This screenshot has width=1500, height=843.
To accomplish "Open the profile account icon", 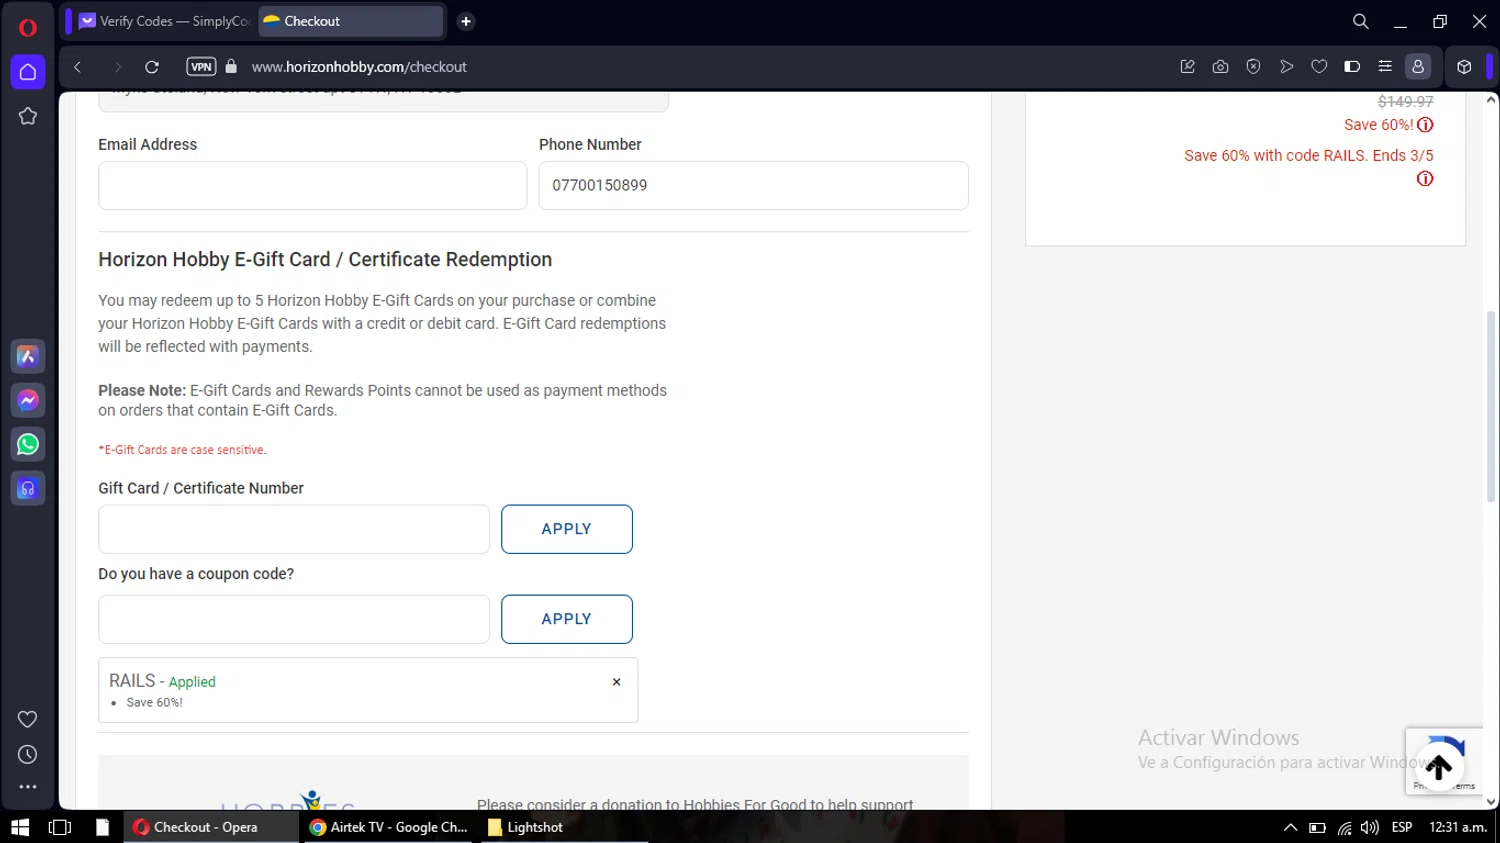I will tap(1418, 67).
